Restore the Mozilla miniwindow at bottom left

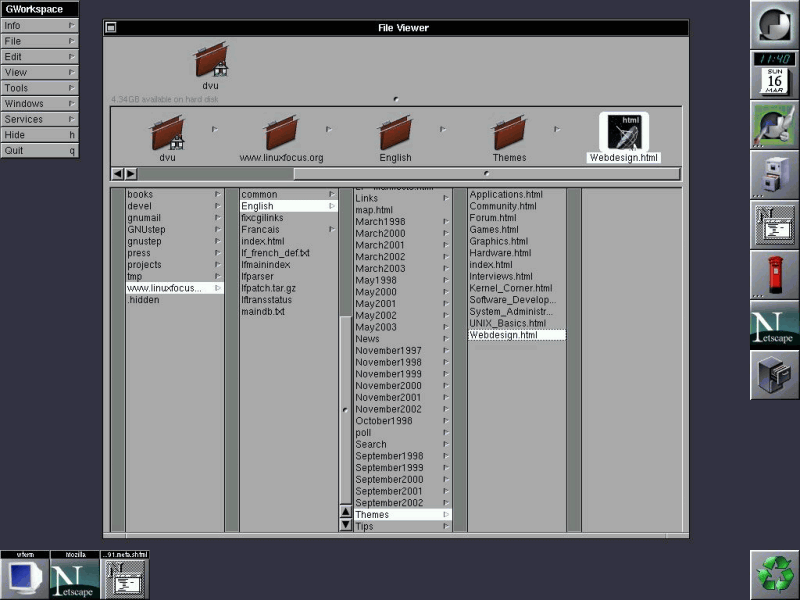click(74, 577)
